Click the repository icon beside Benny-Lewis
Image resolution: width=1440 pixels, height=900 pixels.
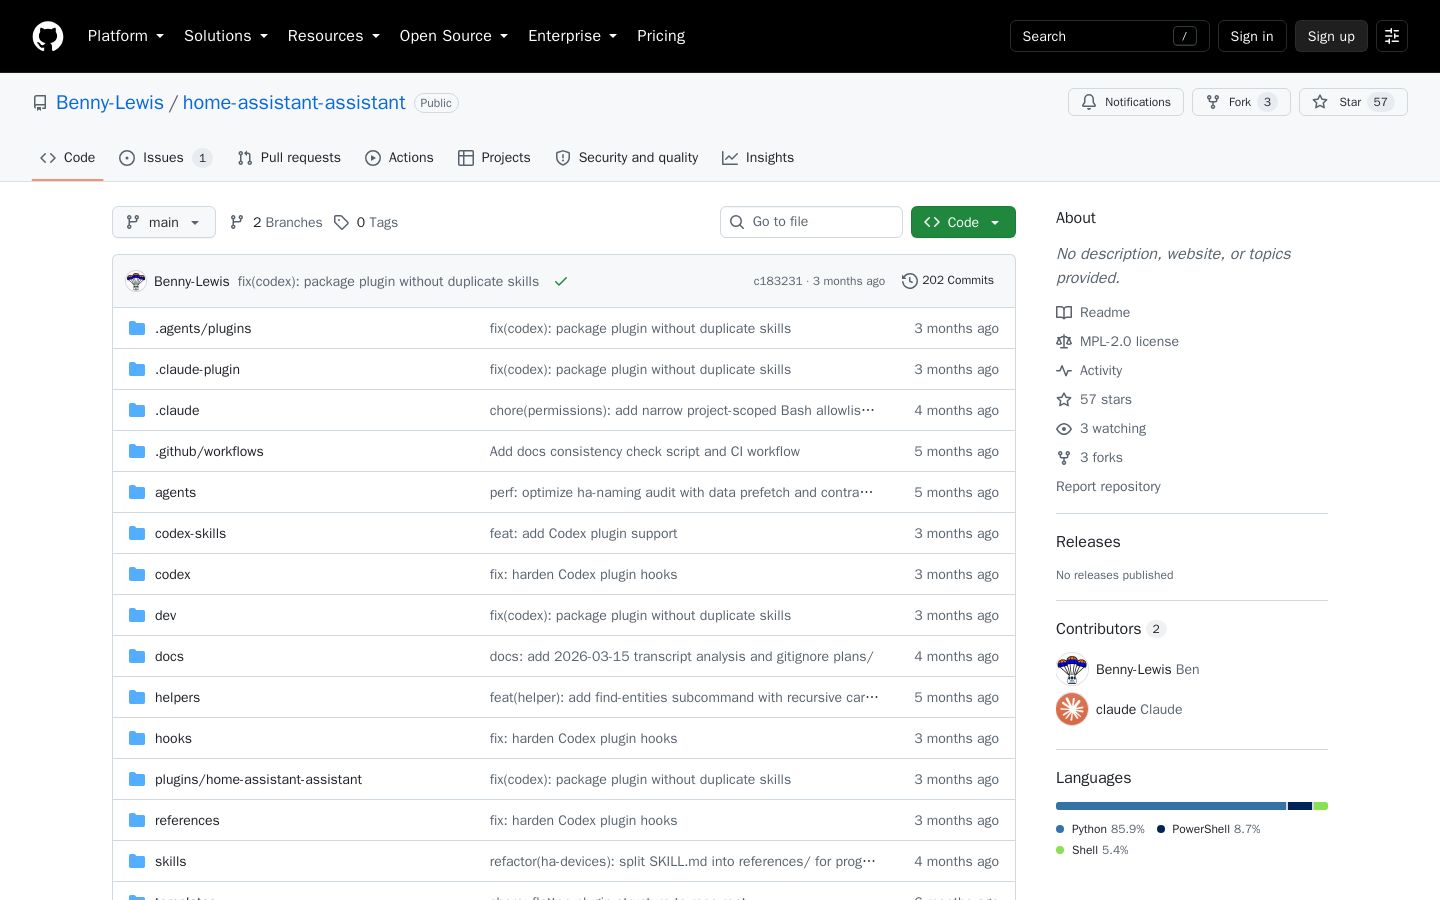(x=40, y=103)
